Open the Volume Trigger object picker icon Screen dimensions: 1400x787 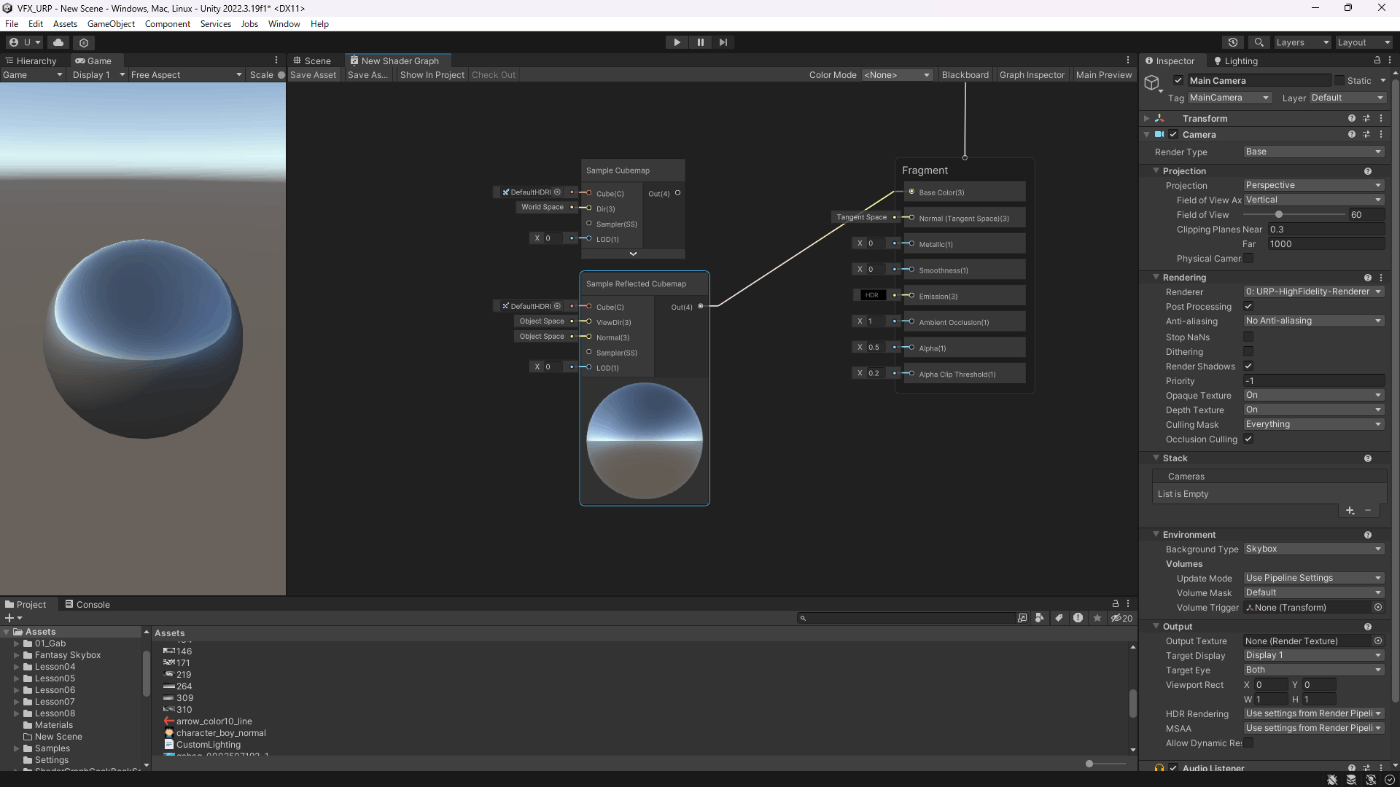click(1378, 607)
